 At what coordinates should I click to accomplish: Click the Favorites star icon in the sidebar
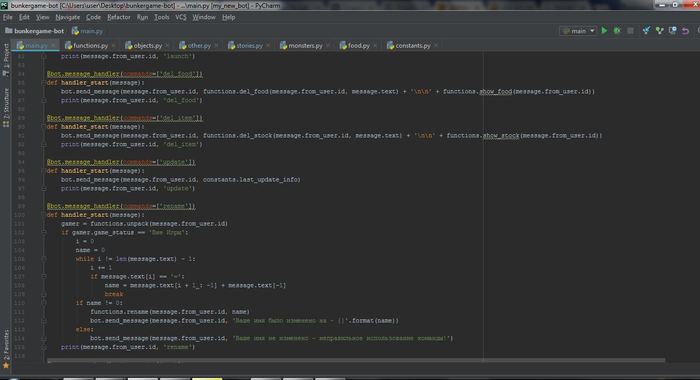click(6, 366)
